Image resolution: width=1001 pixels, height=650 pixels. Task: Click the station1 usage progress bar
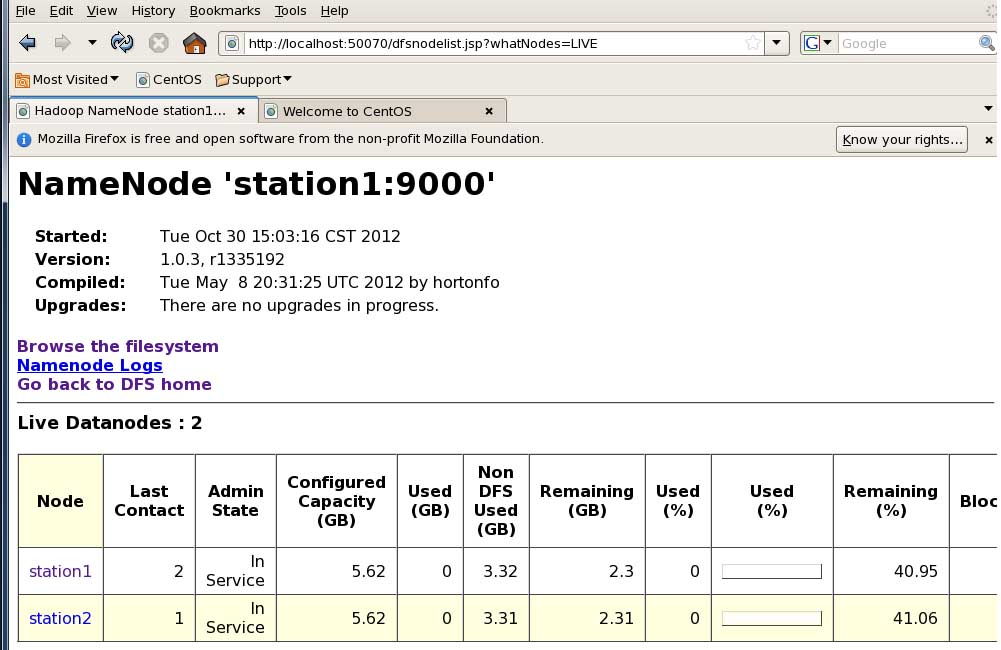click(771, 571)
